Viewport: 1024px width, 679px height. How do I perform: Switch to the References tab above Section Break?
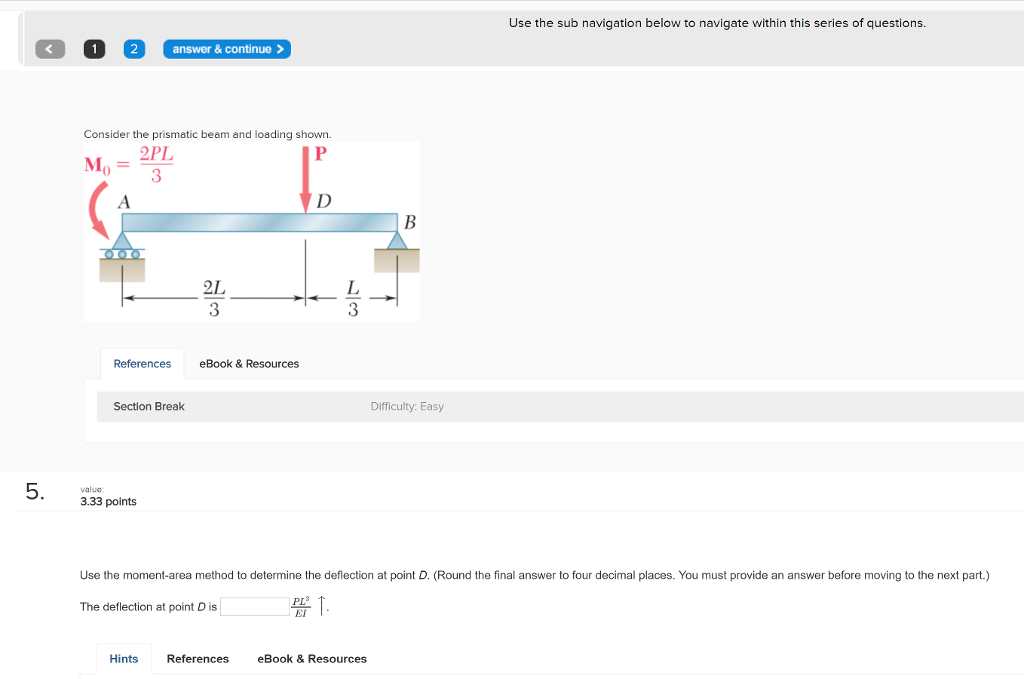pyautogui.click(x=142, y=364)
